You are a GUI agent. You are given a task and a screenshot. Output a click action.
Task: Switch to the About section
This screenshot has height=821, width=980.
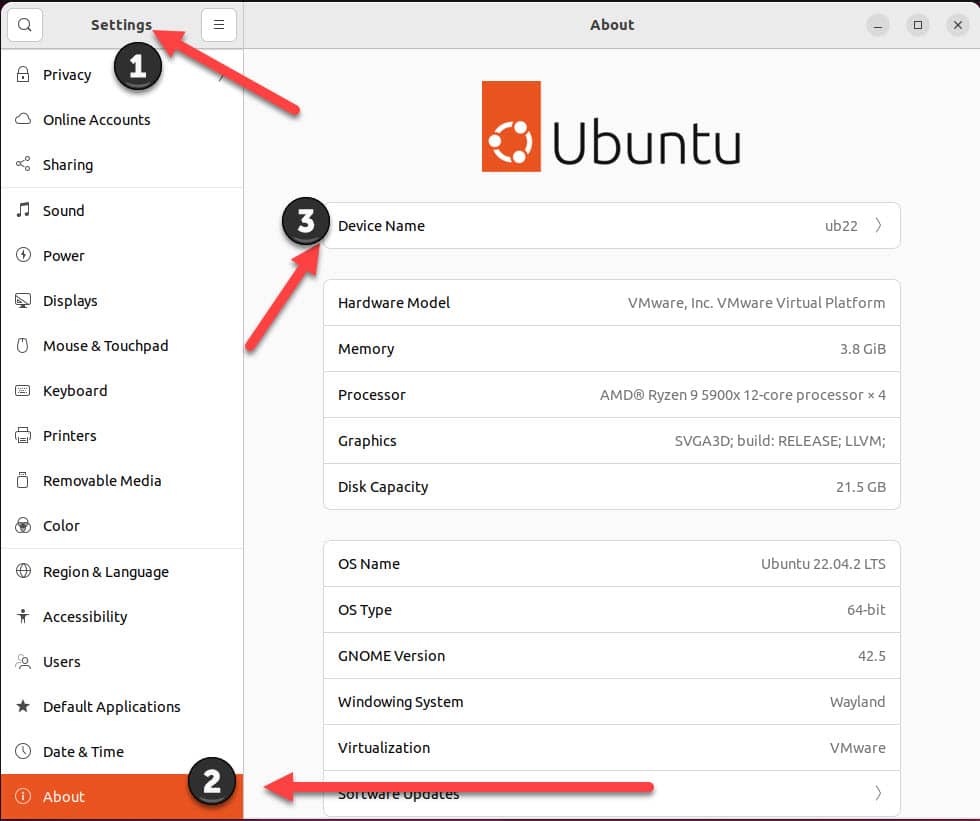(x=63, y=796)
